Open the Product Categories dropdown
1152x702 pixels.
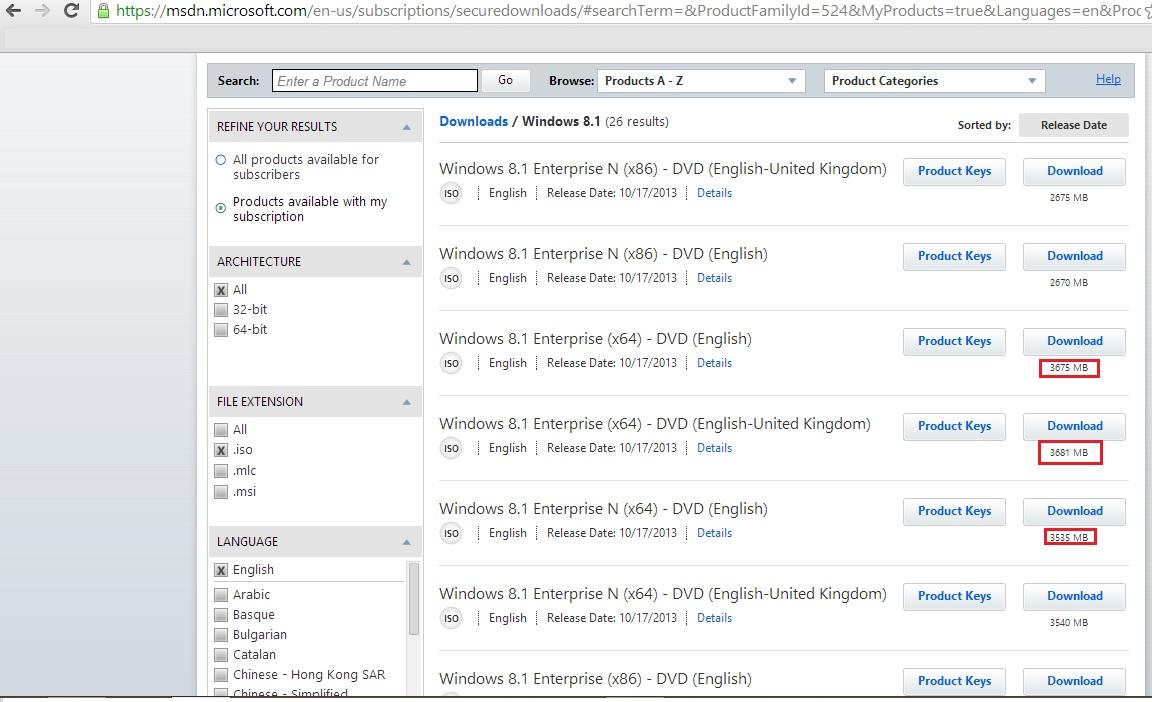tap(934, 81)
